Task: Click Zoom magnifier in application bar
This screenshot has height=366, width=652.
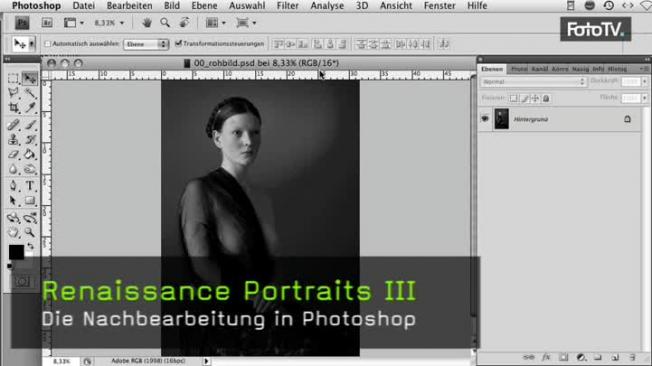Action: tap(165, 23)
